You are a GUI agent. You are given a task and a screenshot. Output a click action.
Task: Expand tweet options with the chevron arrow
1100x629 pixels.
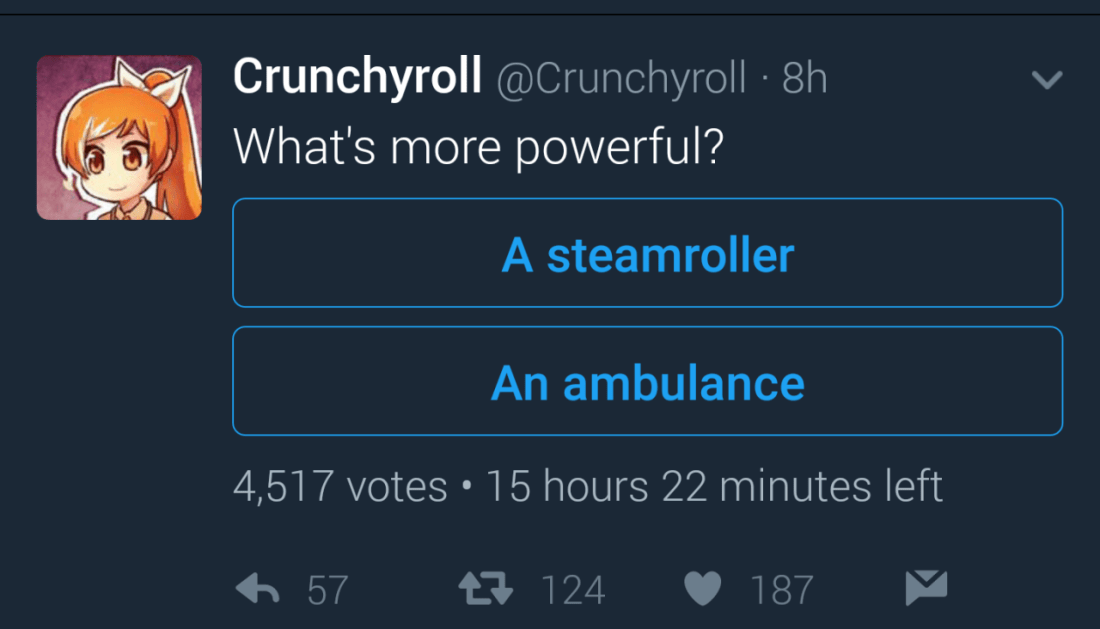pyautogui.click(x=1046, y=80)
